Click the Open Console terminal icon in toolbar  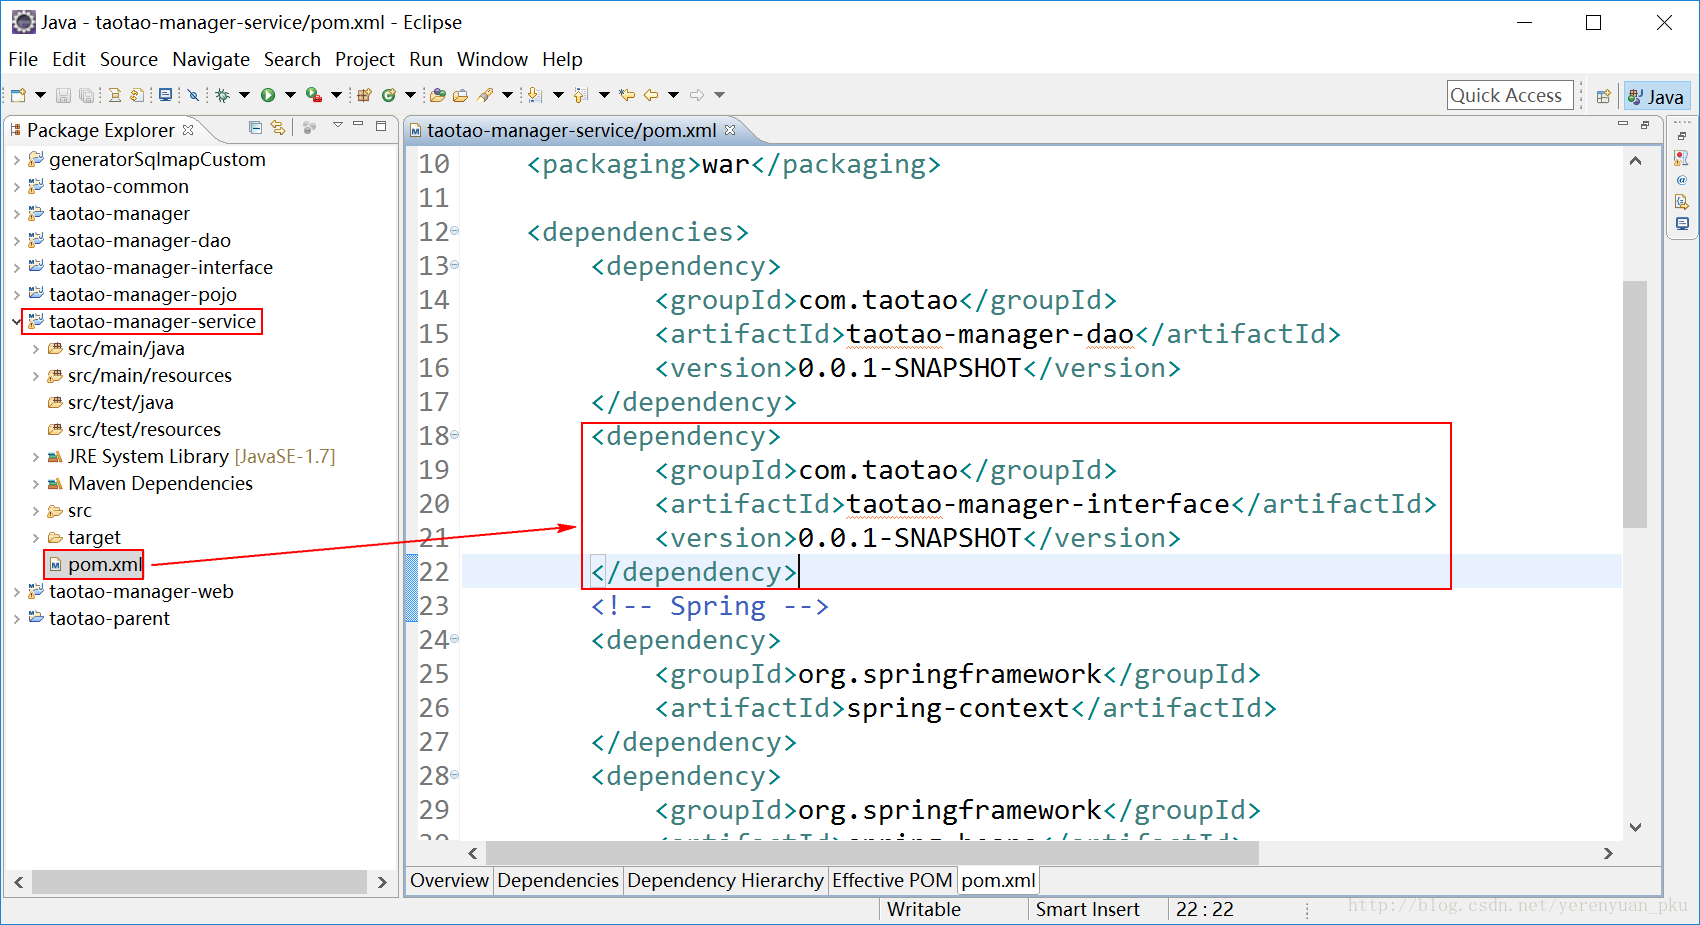pos(165,95)
